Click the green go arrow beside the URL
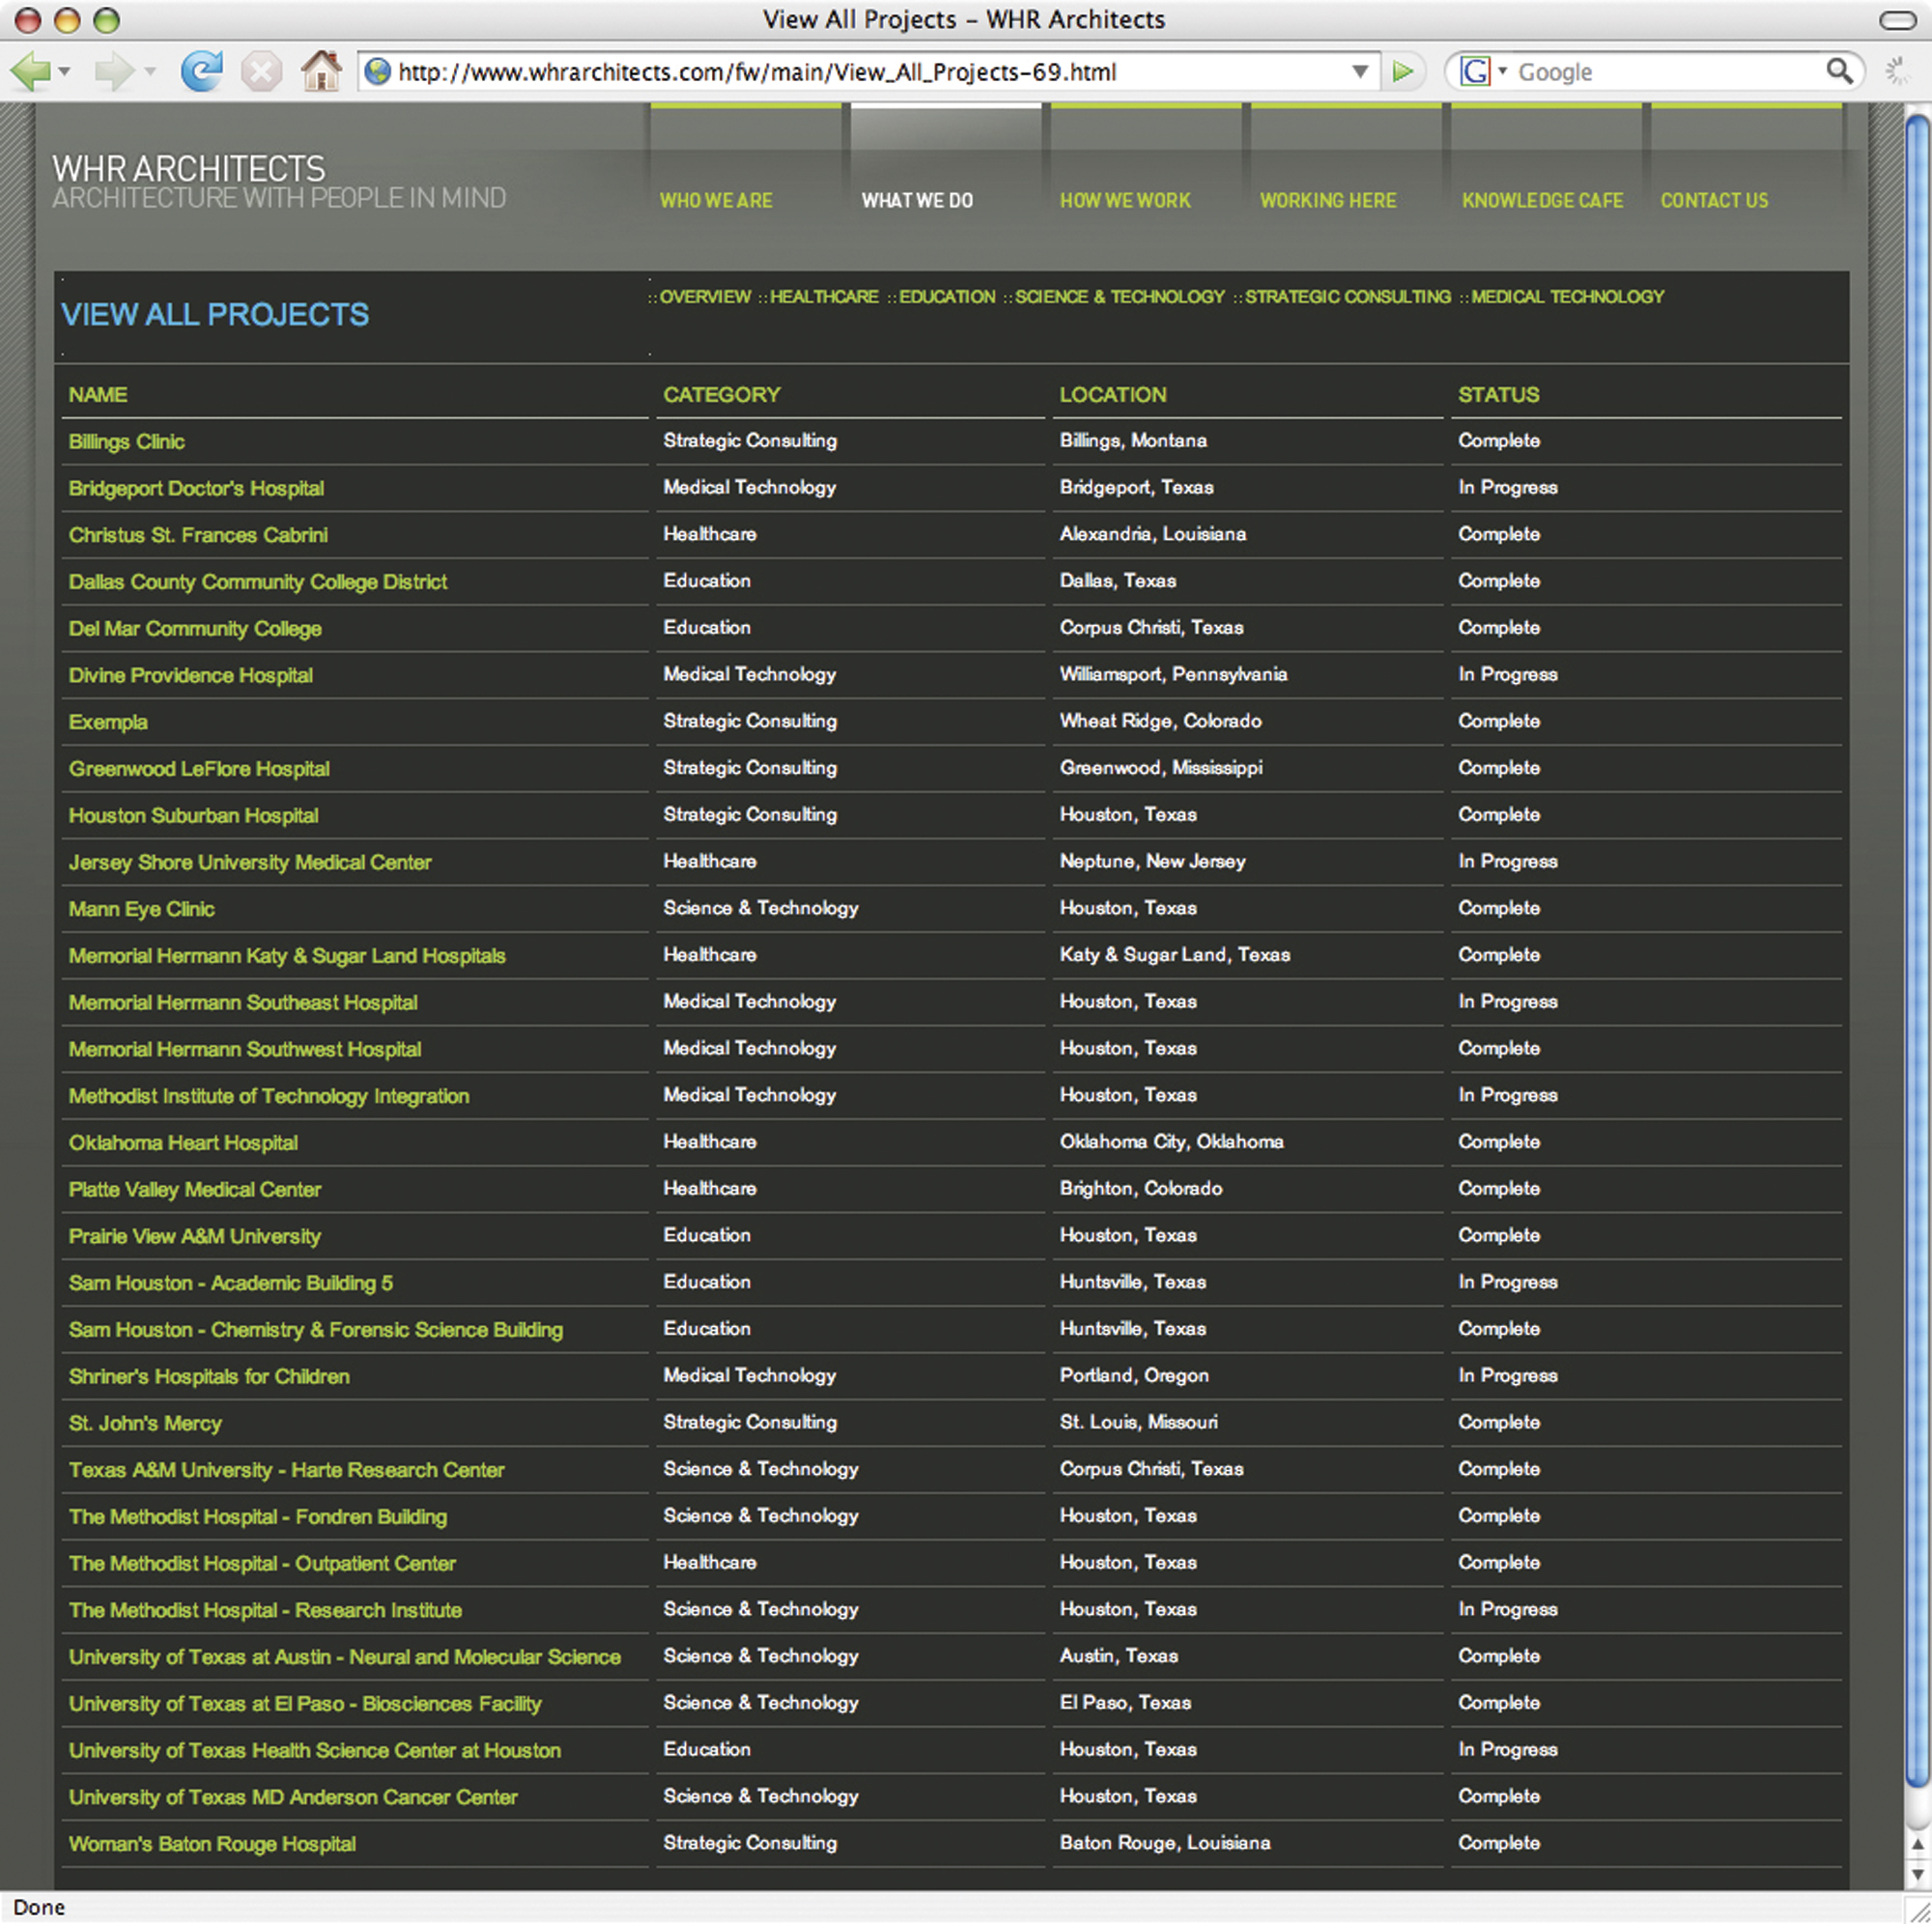 point(1404,71)
